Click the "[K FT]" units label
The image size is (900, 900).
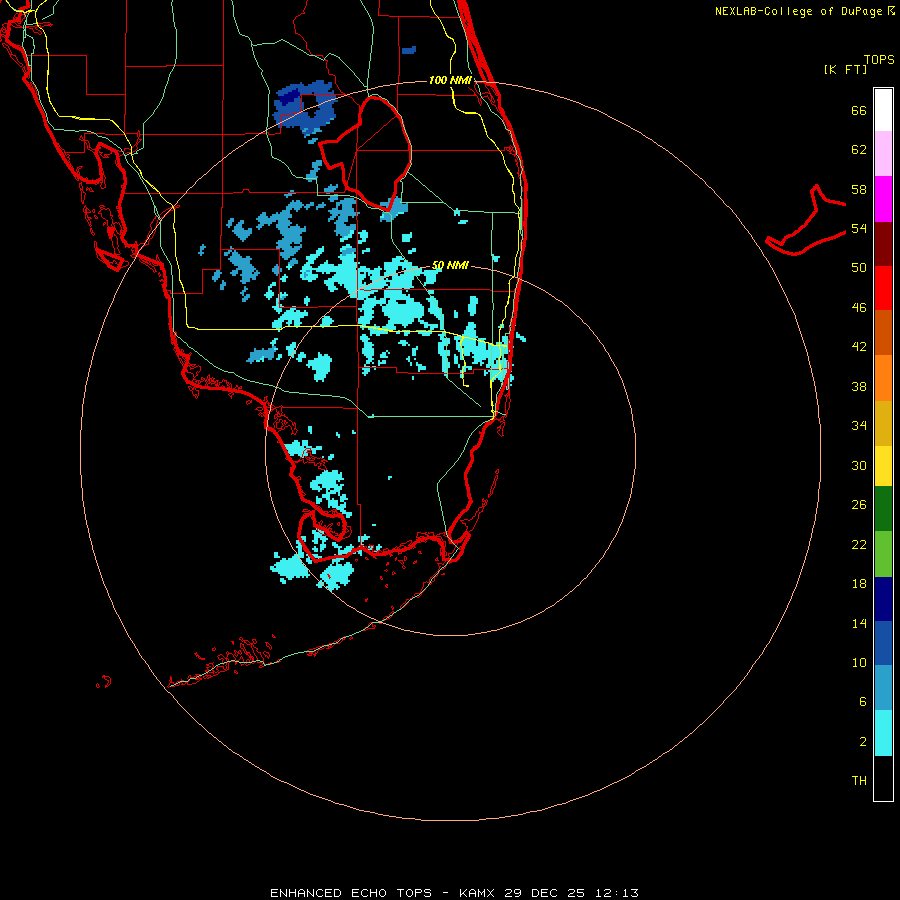click(x=845, y=69)
